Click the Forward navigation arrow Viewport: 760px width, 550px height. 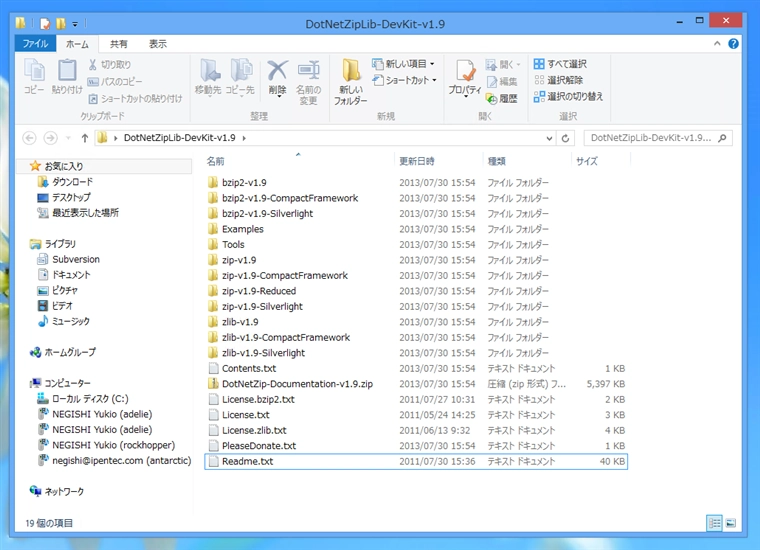[50, 138]
